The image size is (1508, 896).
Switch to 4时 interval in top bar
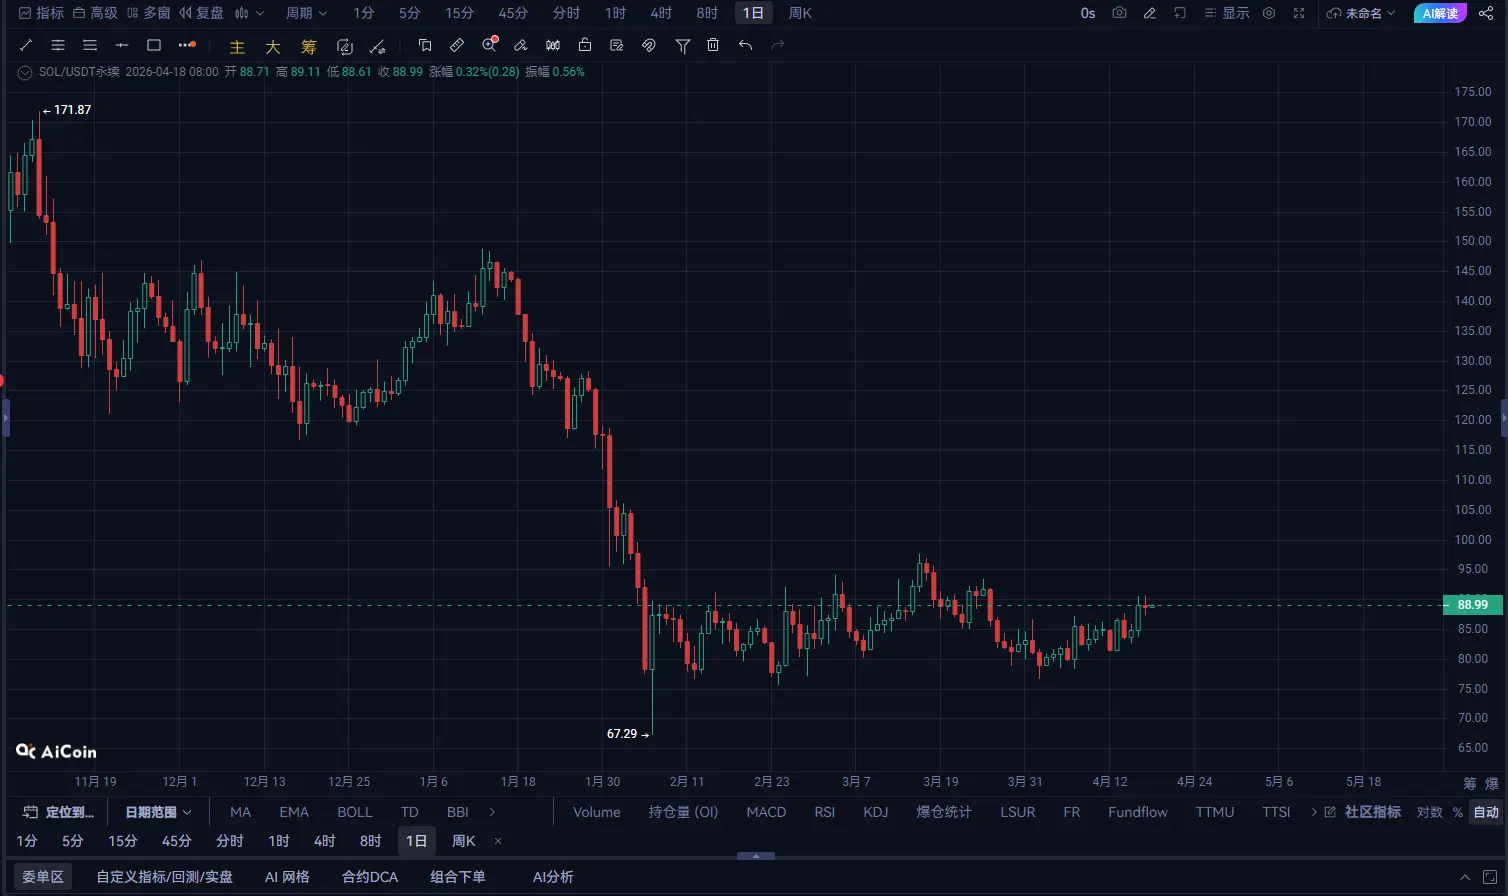click(x=661, y=13)
